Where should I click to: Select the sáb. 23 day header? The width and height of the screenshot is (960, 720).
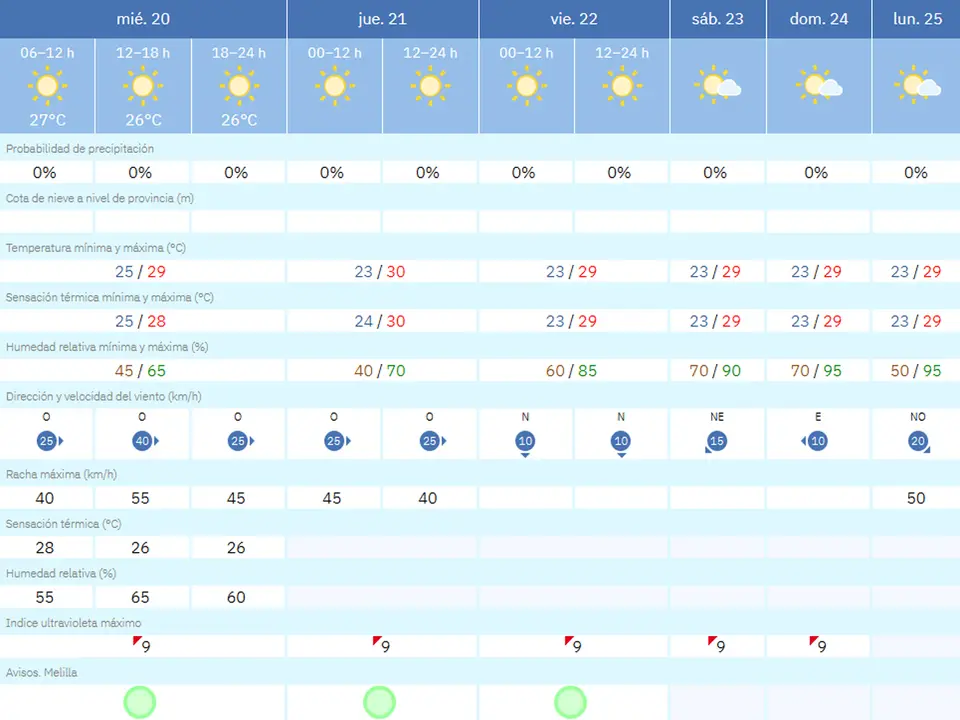pos(718,19)
